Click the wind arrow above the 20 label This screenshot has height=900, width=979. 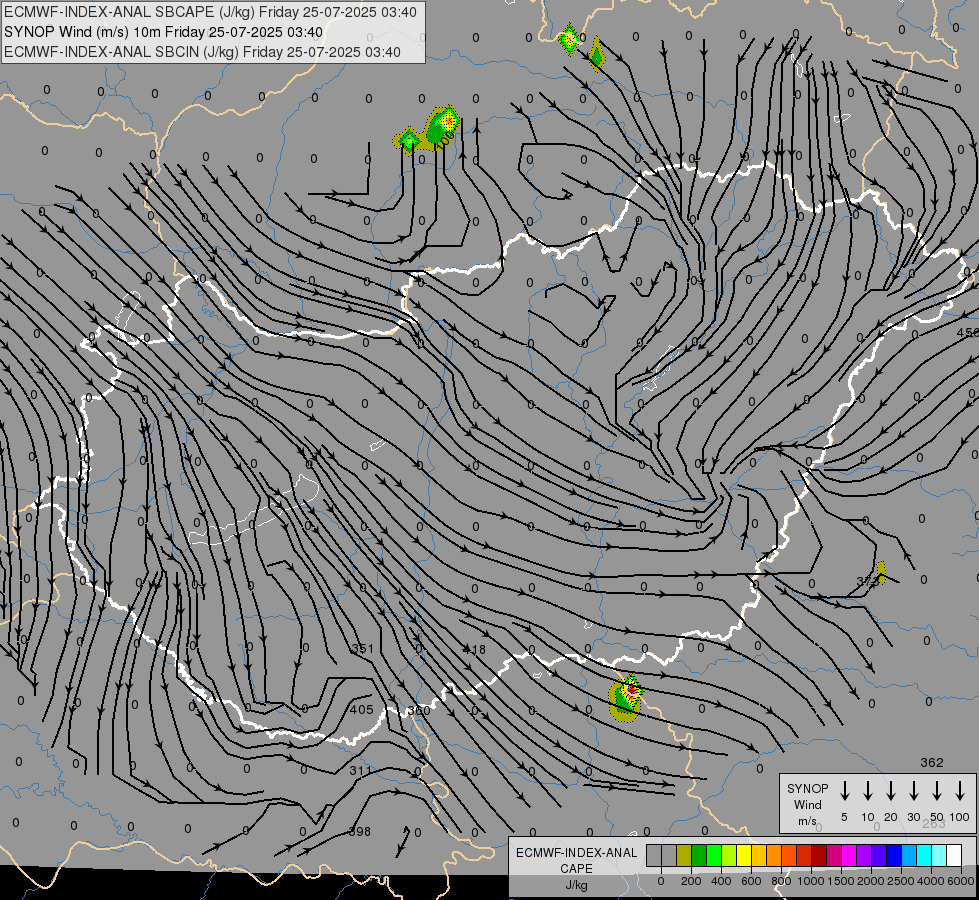click(x=891, y=790)
